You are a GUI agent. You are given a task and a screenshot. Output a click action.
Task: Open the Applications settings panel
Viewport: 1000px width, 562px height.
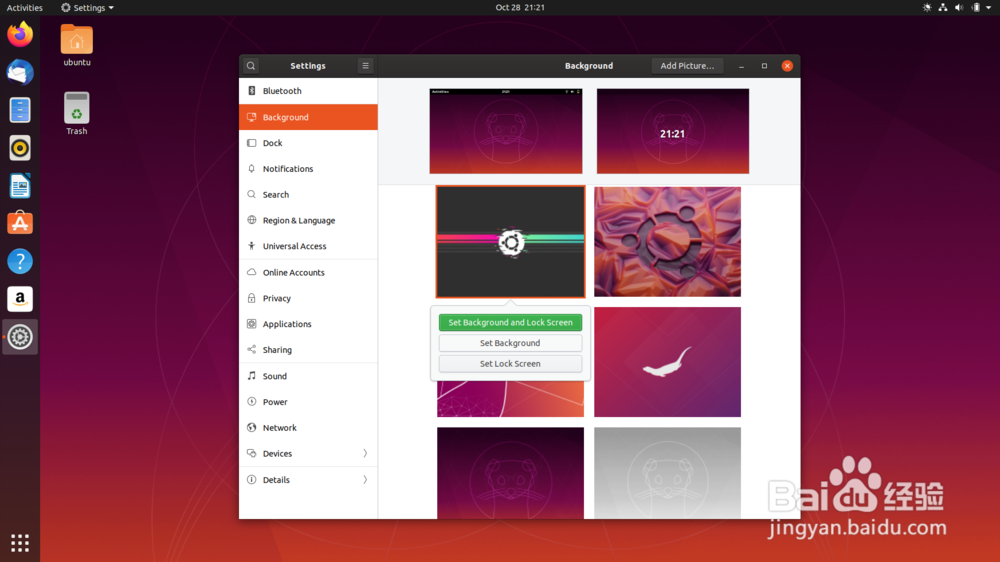(x=308, y=324)
